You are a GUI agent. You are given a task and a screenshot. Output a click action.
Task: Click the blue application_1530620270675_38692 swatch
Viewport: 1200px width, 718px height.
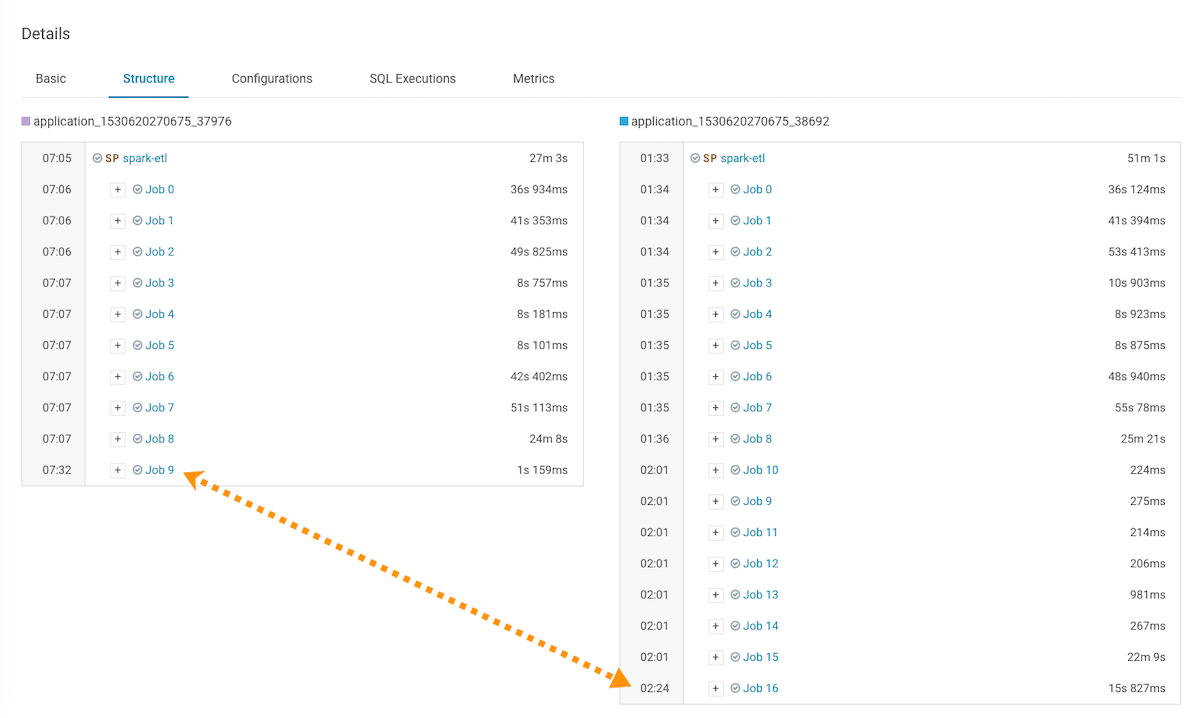pyautogui.click(x=624, y=122)
